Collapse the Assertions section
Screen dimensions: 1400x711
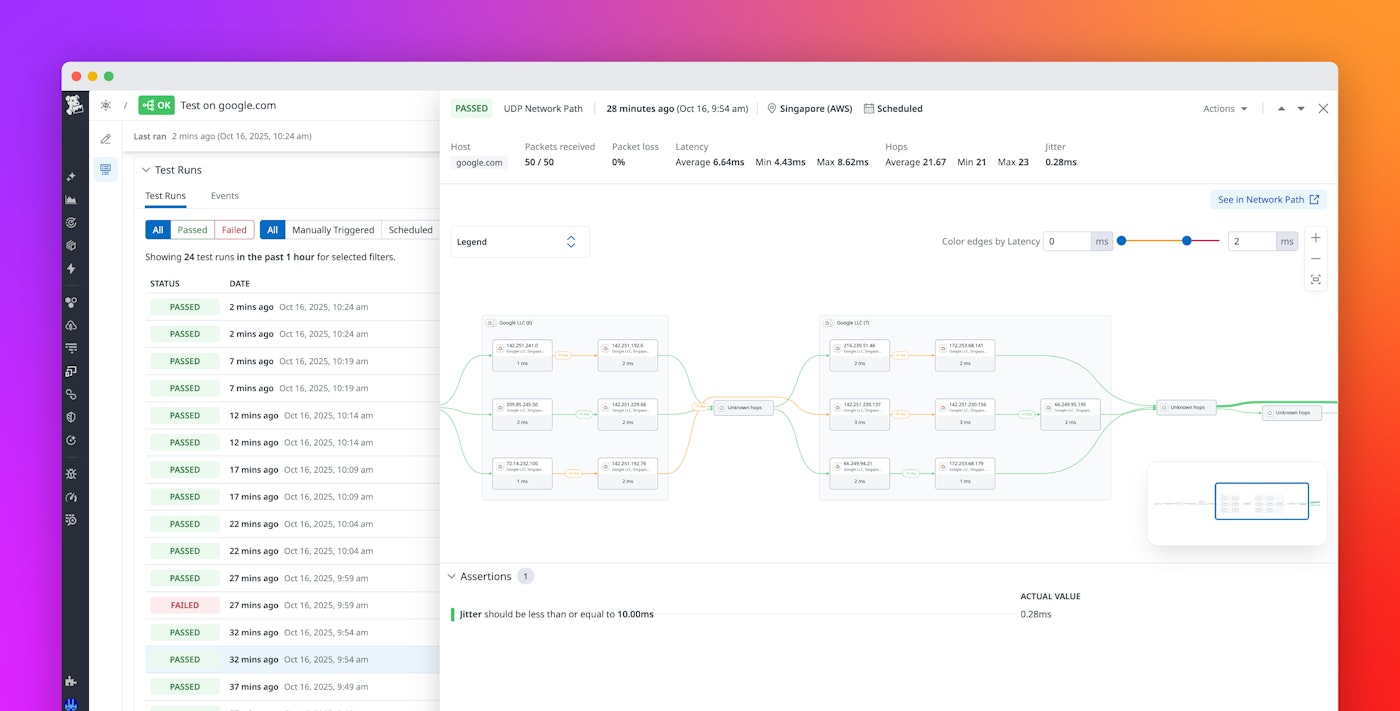point(453,576)
